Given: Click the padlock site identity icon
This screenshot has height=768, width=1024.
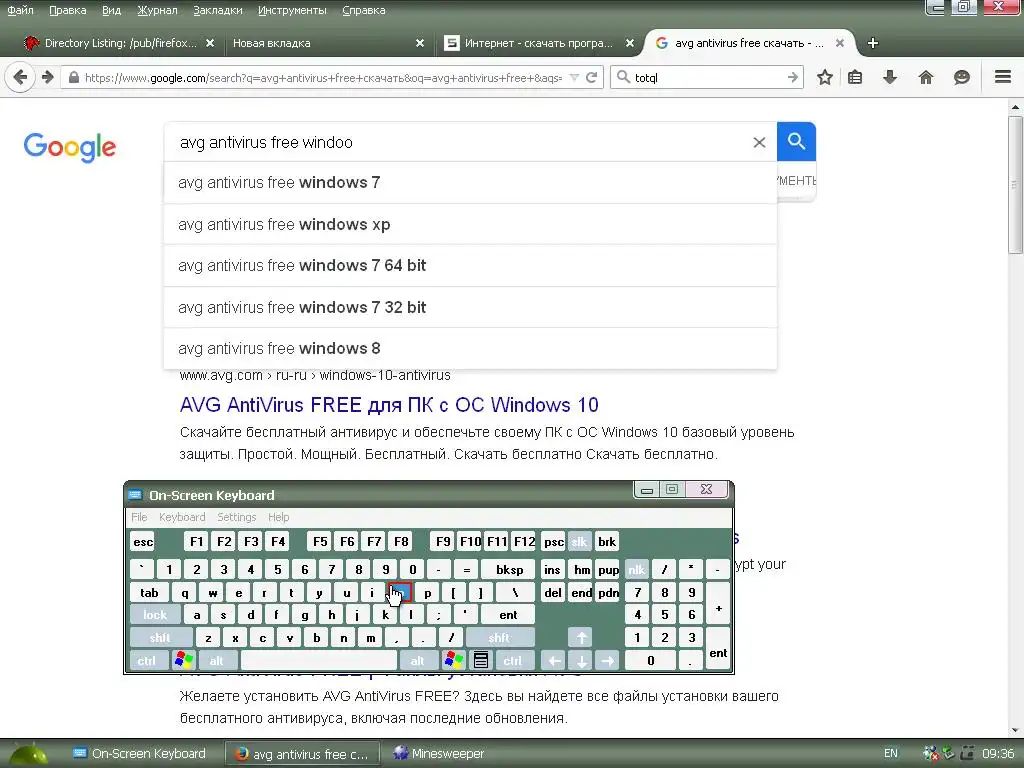Looking at the screenshot, I should pos(74,77).
